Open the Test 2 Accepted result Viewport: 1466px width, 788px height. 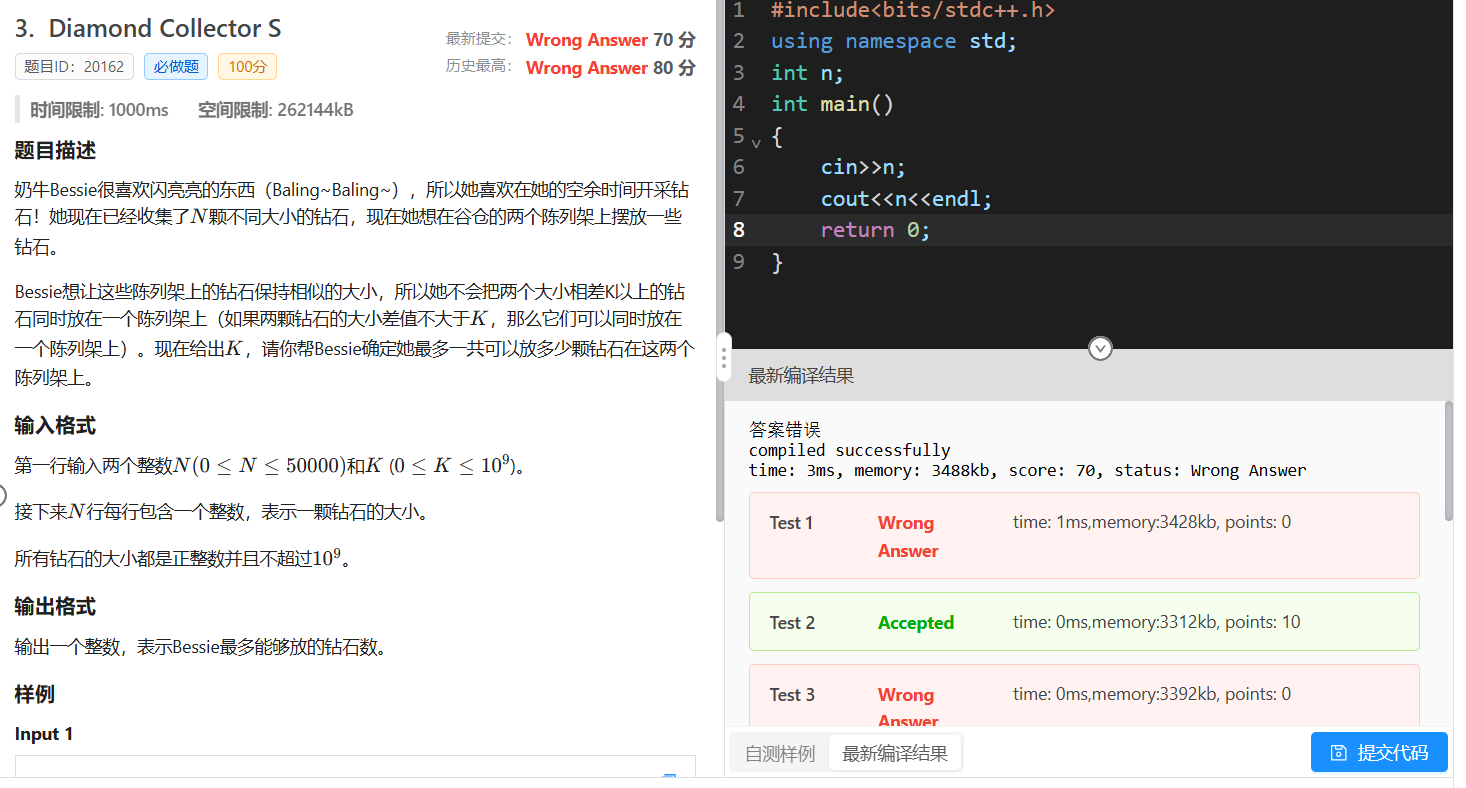[1084, 622]
